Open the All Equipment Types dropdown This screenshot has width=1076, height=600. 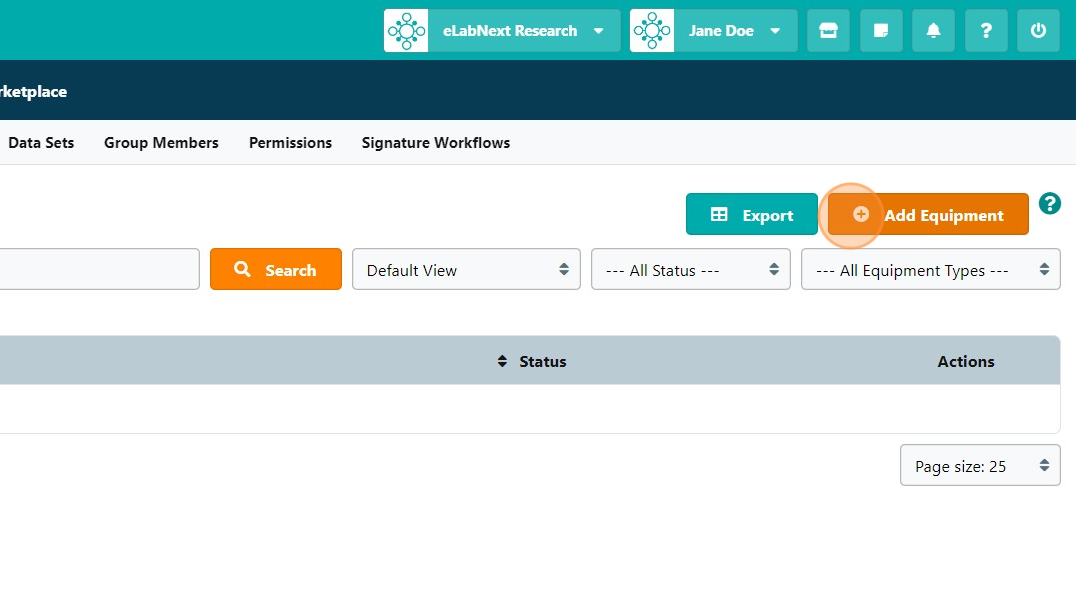[931, 270]
